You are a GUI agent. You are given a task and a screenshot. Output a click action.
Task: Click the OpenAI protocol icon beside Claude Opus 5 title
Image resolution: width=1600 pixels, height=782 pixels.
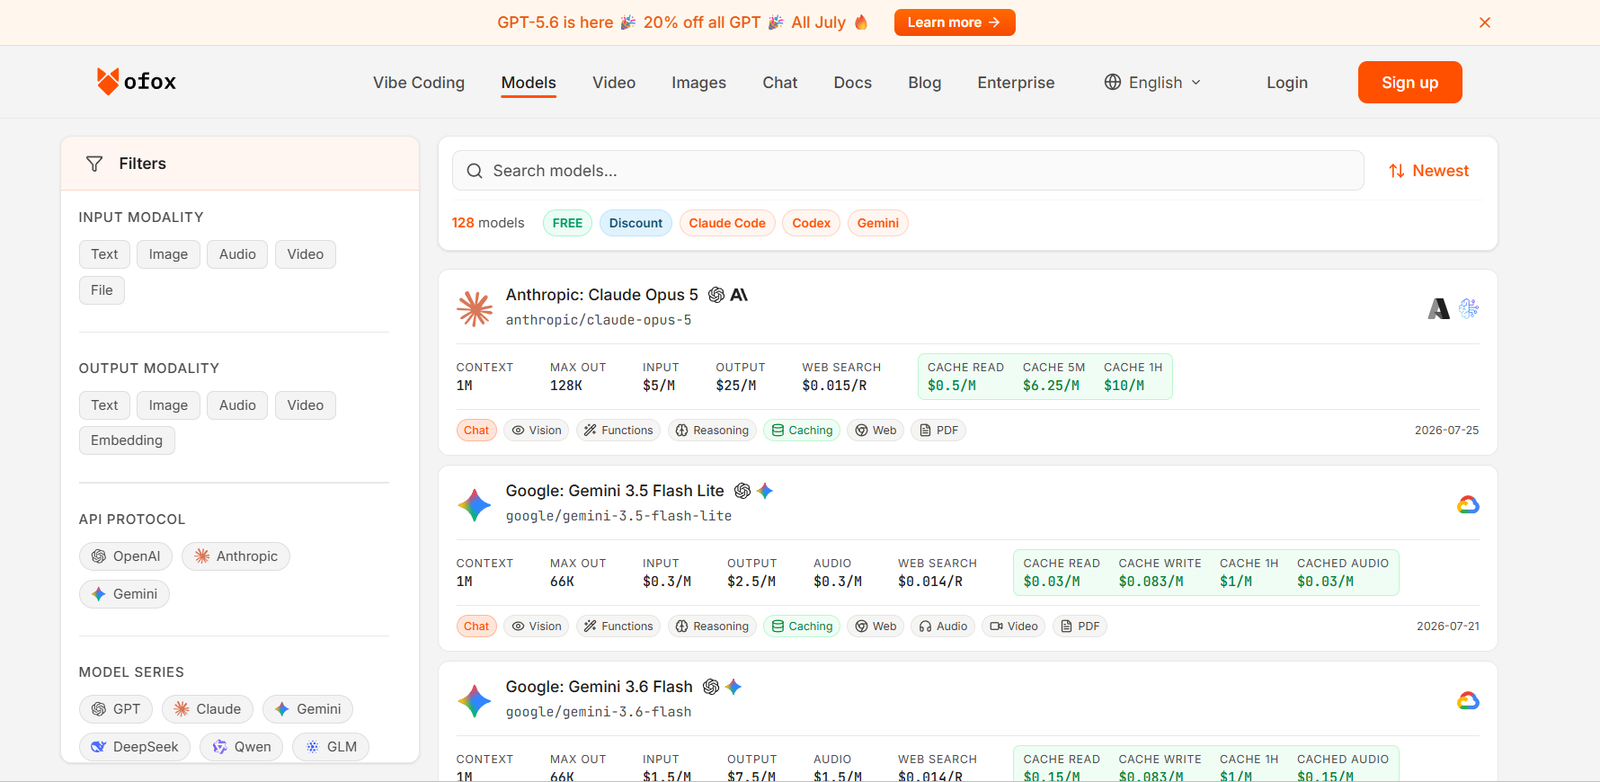pos(716,295)
